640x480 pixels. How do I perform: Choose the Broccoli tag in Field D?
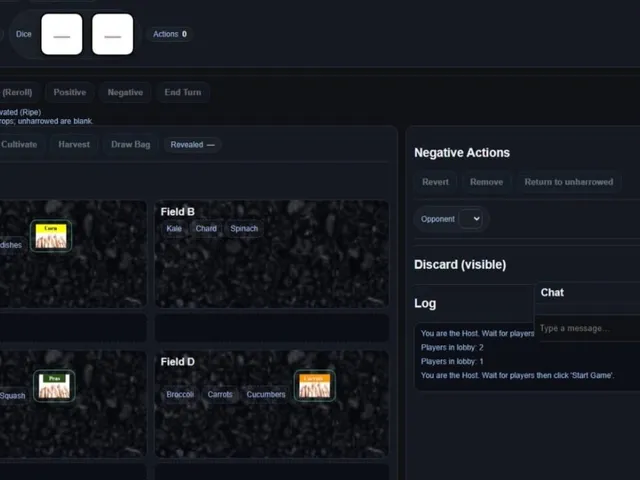point(180,394)
